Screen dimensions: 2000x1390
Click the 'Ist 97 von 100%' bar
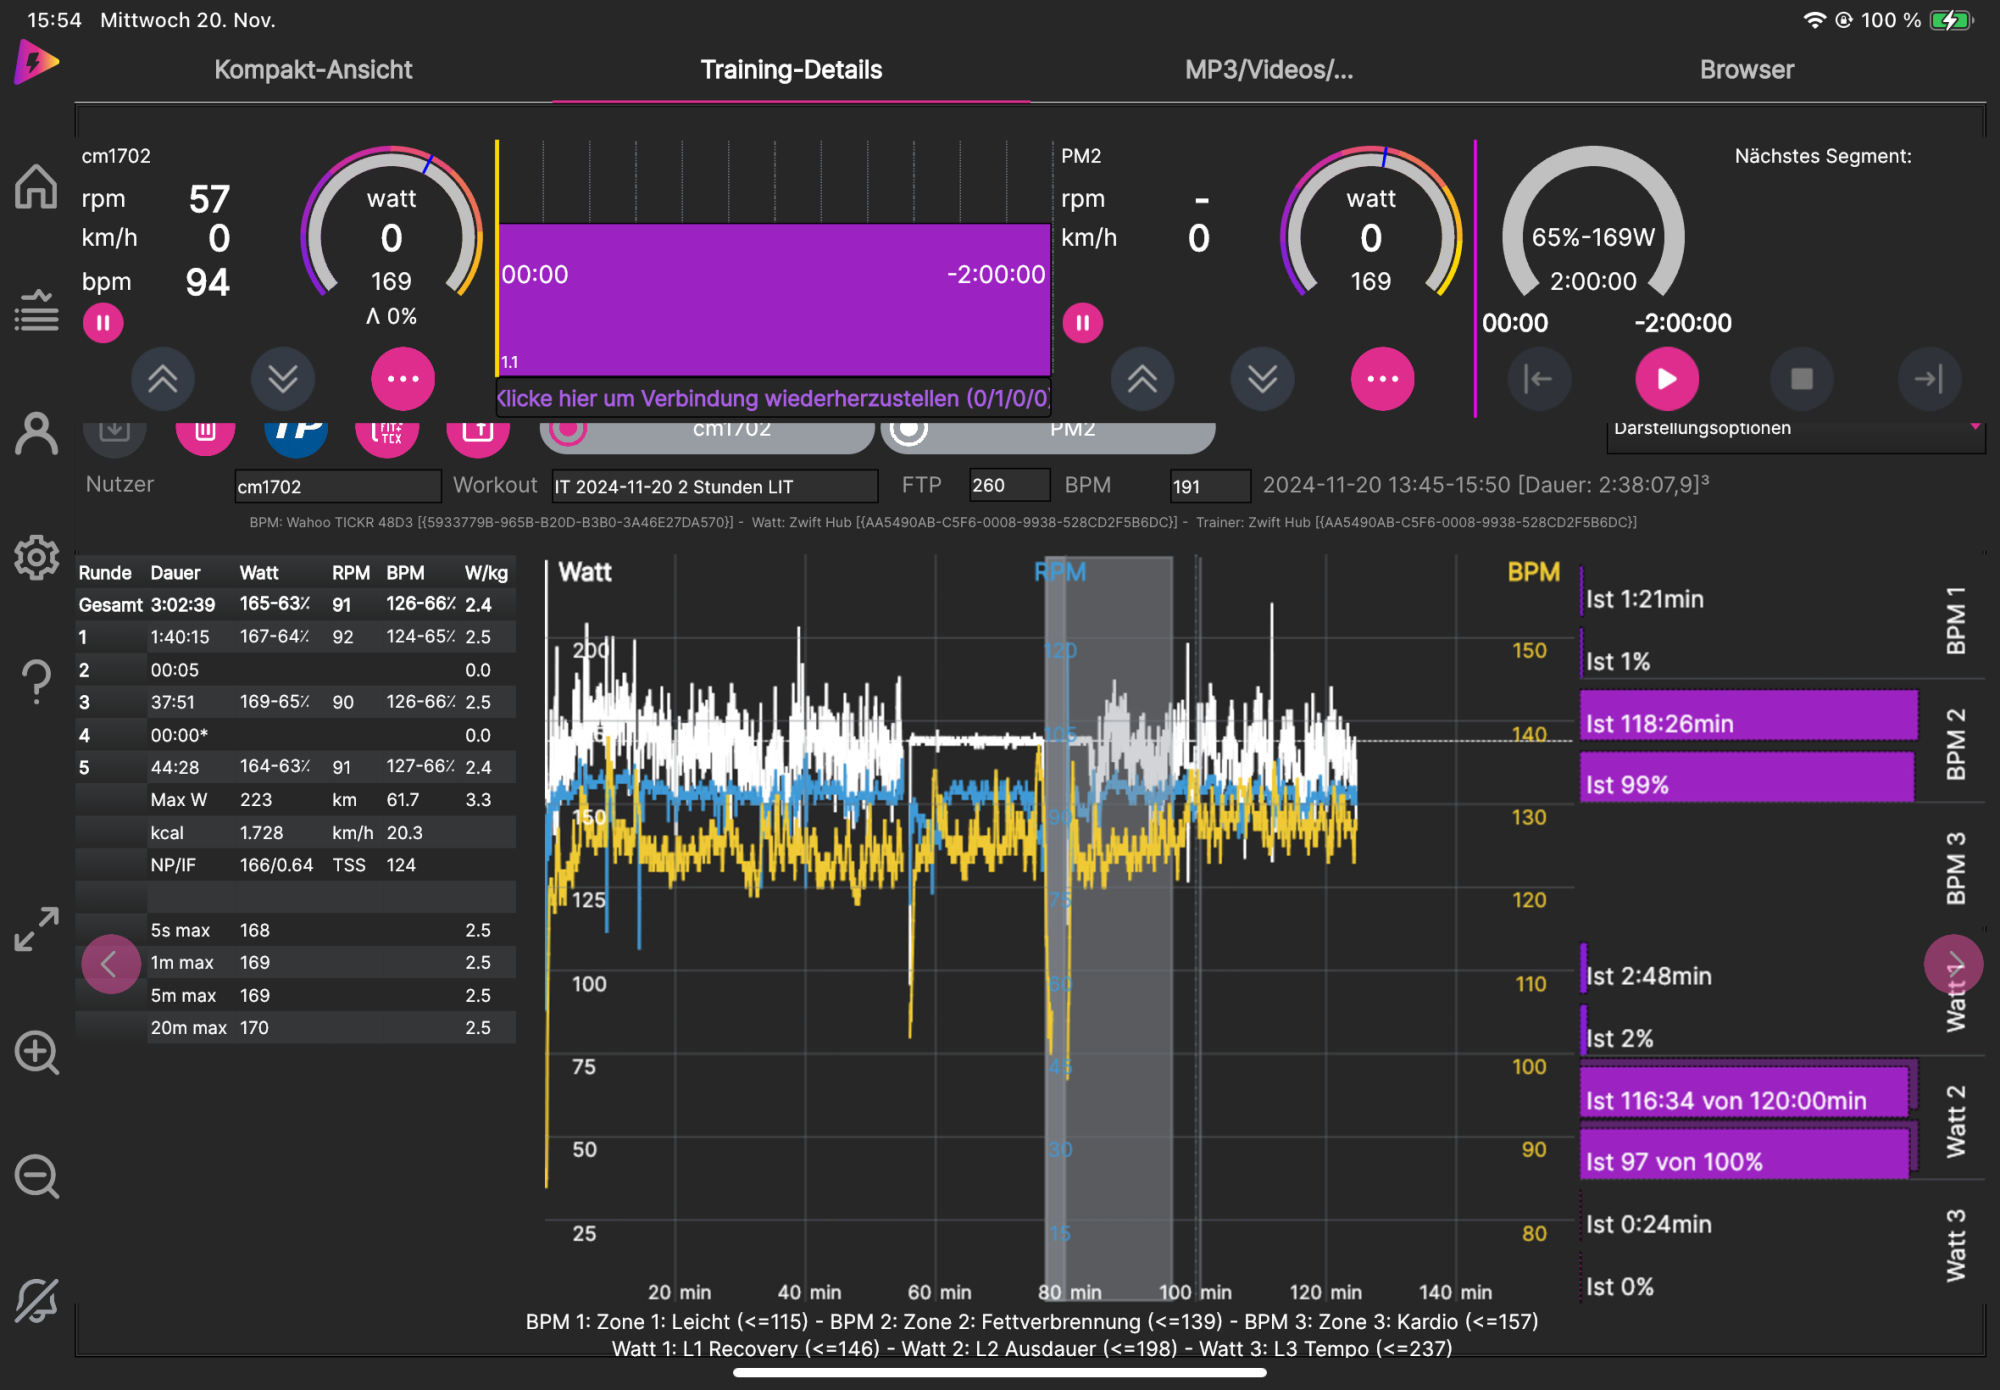(x=1746, y=1153)
